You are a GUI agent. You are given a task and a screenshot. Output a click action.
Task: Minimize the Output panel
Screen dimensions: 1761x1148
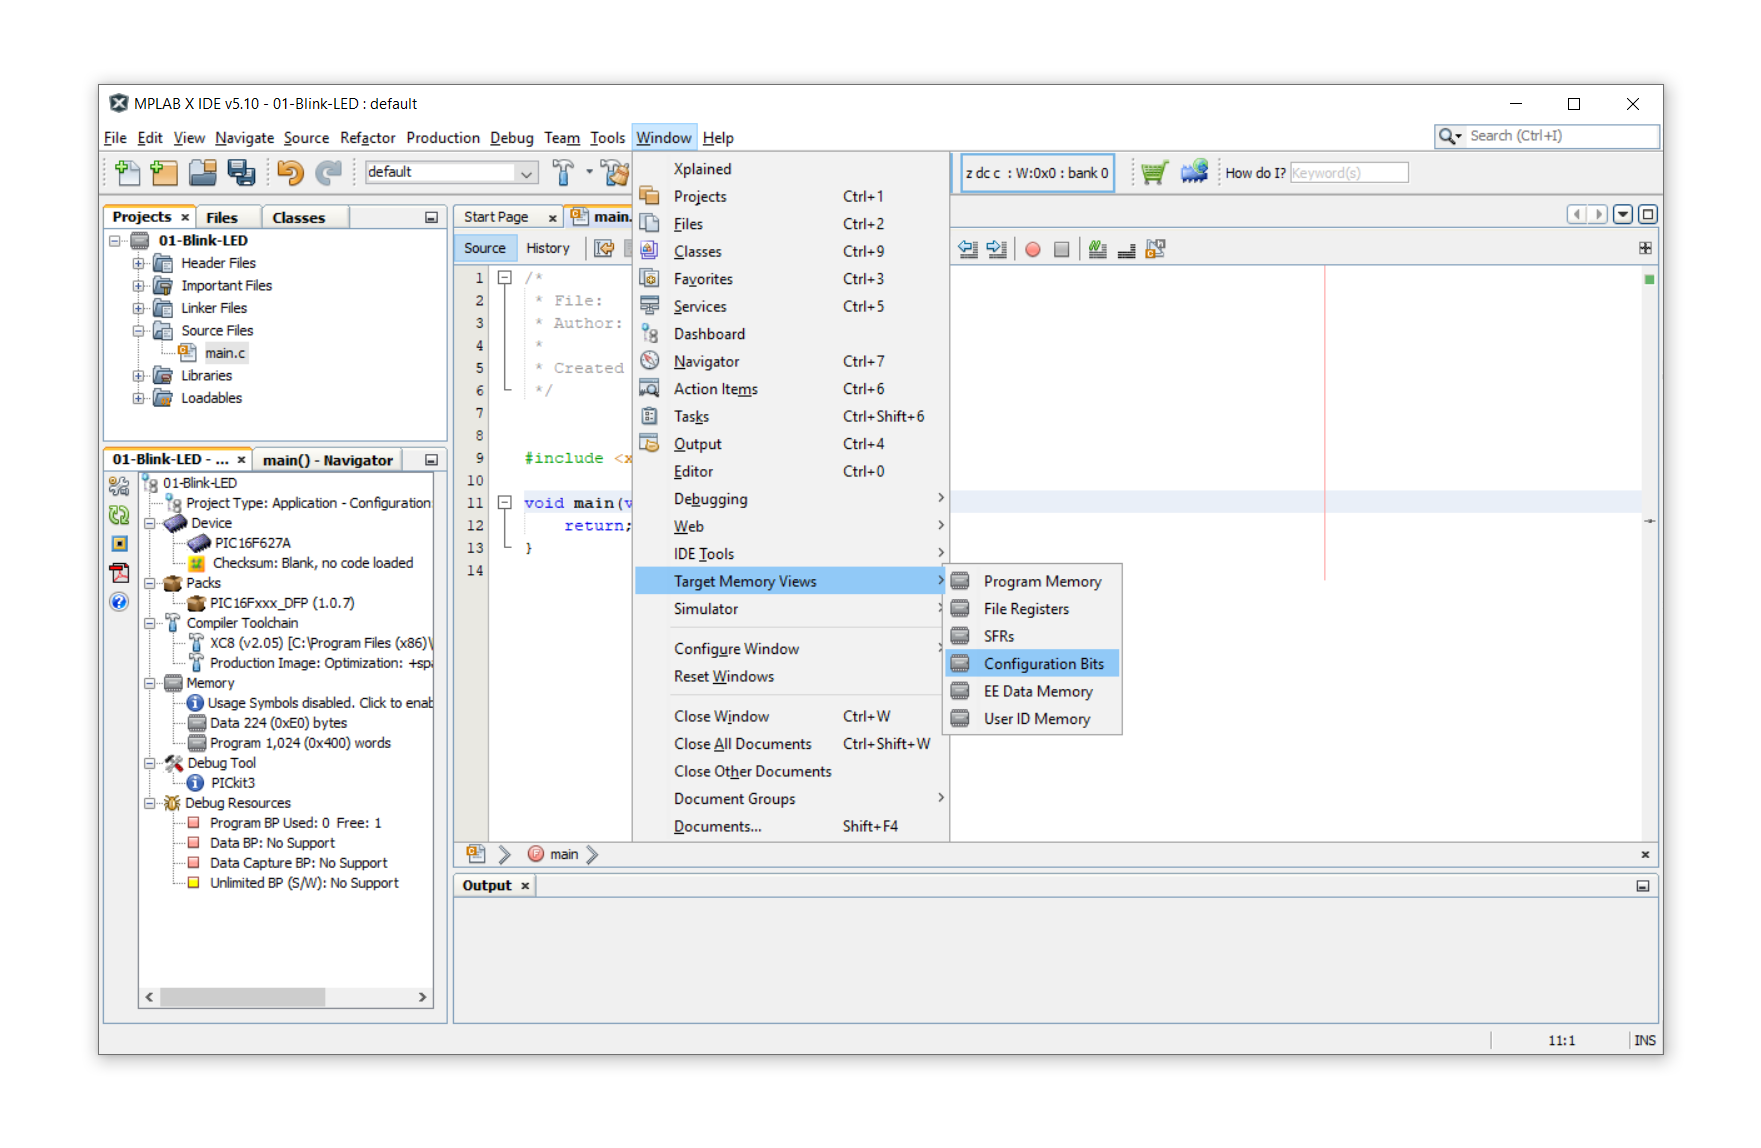pyautogui.click(x=1642, y=886)
